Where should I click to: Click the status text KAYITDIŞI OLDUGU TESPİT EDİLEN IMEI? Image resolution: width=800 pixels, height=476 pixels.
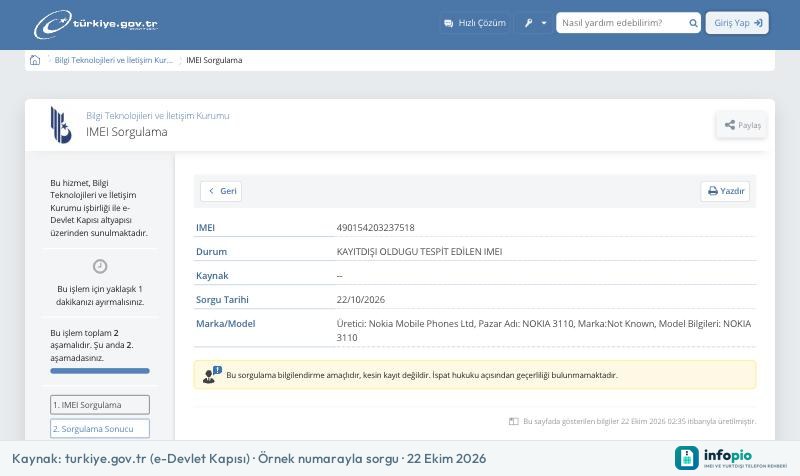pyautogui.click(x=419, y=252)
